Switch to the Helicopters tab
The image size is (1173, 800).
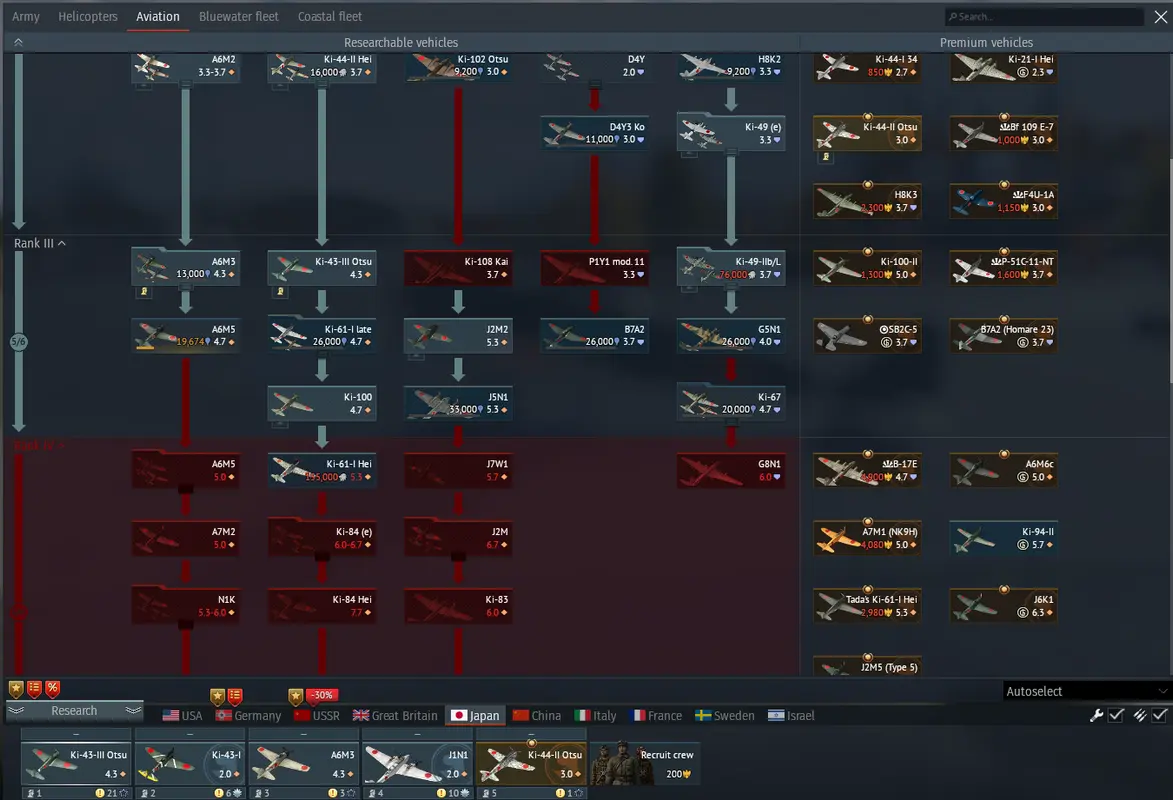tap(88, 17)
